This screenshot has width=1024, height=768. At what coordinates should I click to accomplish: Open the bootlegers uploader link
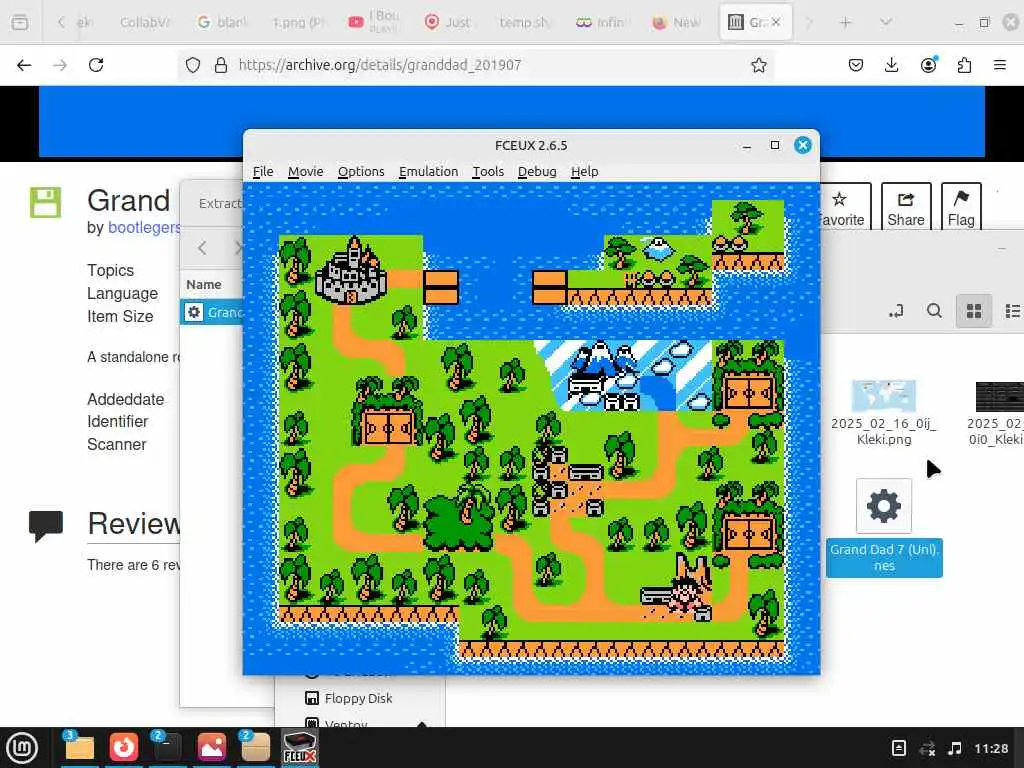[144, 227]
